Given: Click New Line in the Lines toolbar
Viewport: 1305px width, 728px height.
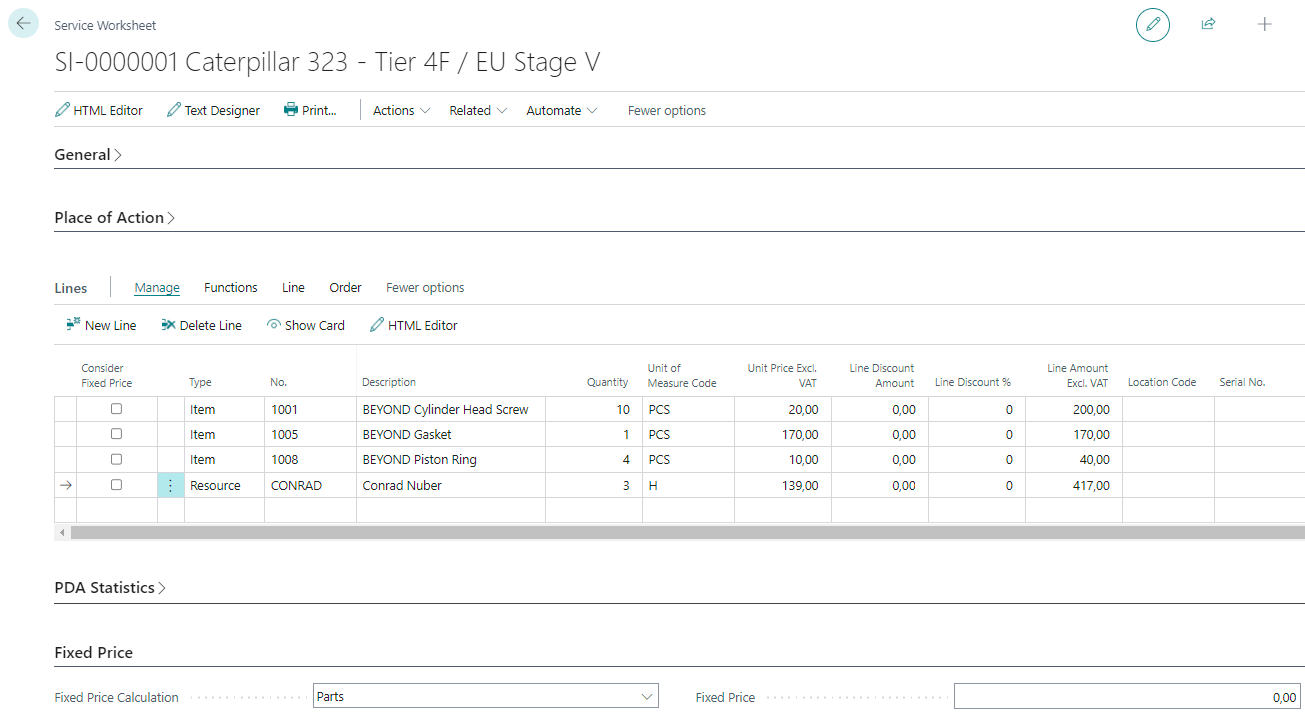Looking at the screenshot, I should tap(101, 325).
